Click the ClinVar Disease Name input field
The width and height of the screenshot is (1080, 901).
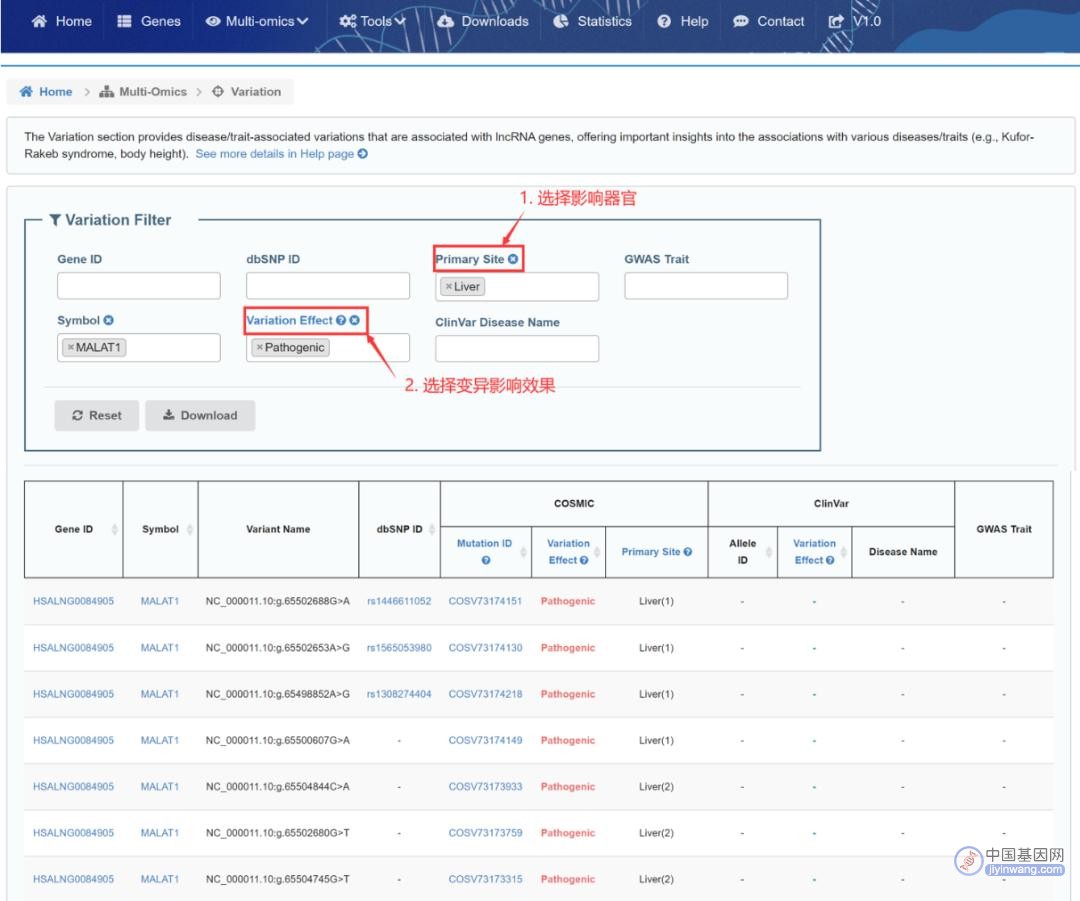[517, 349]
